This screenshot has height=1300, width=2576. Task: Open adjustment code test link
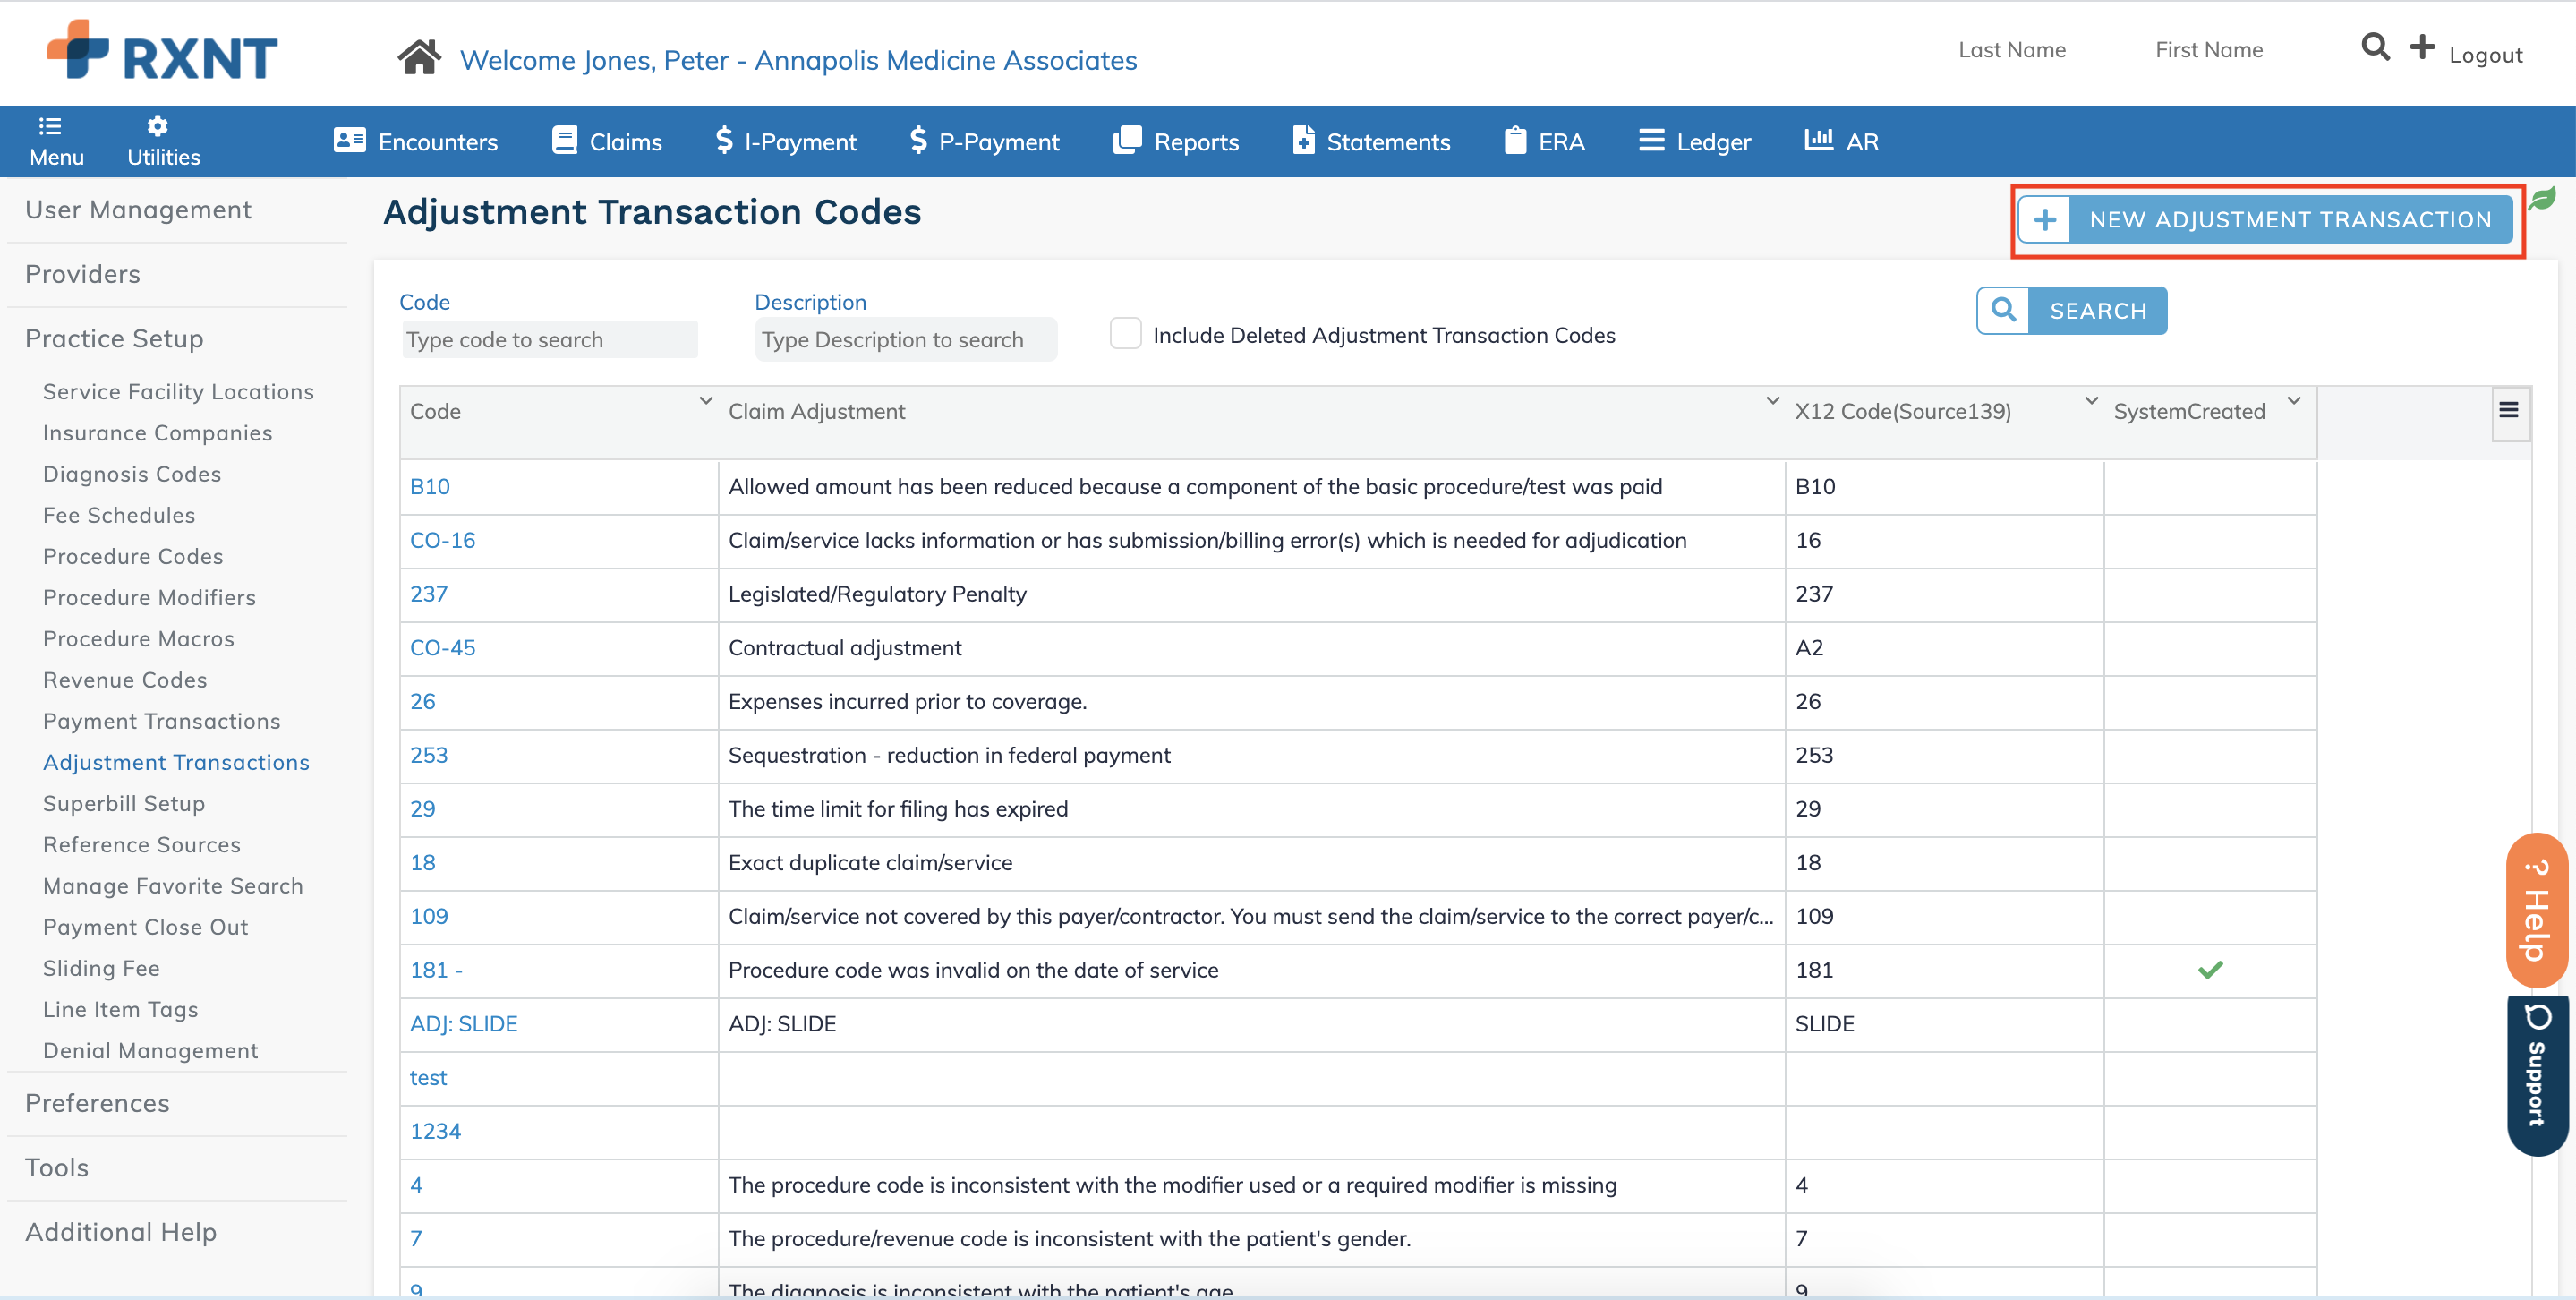coord(428,1078)
